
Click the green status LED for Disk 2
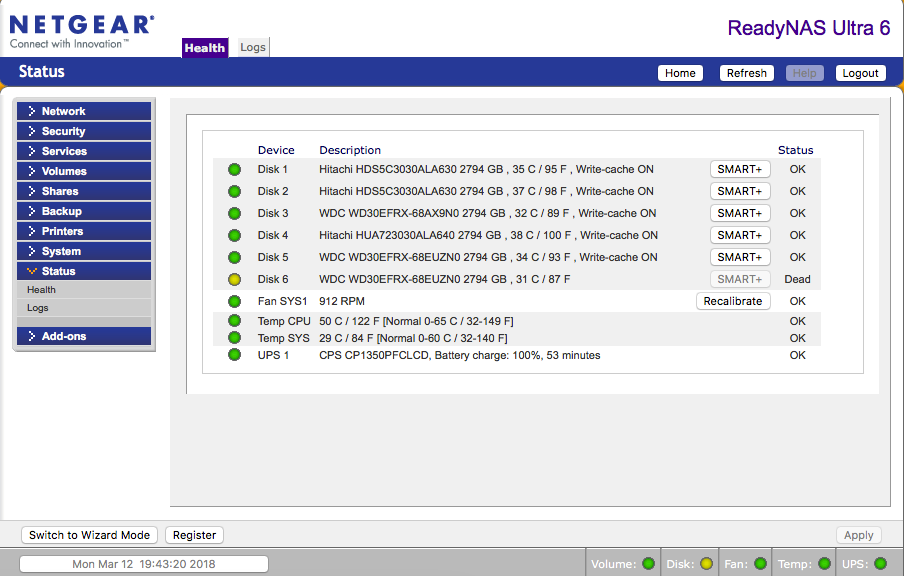pos(234,191)
